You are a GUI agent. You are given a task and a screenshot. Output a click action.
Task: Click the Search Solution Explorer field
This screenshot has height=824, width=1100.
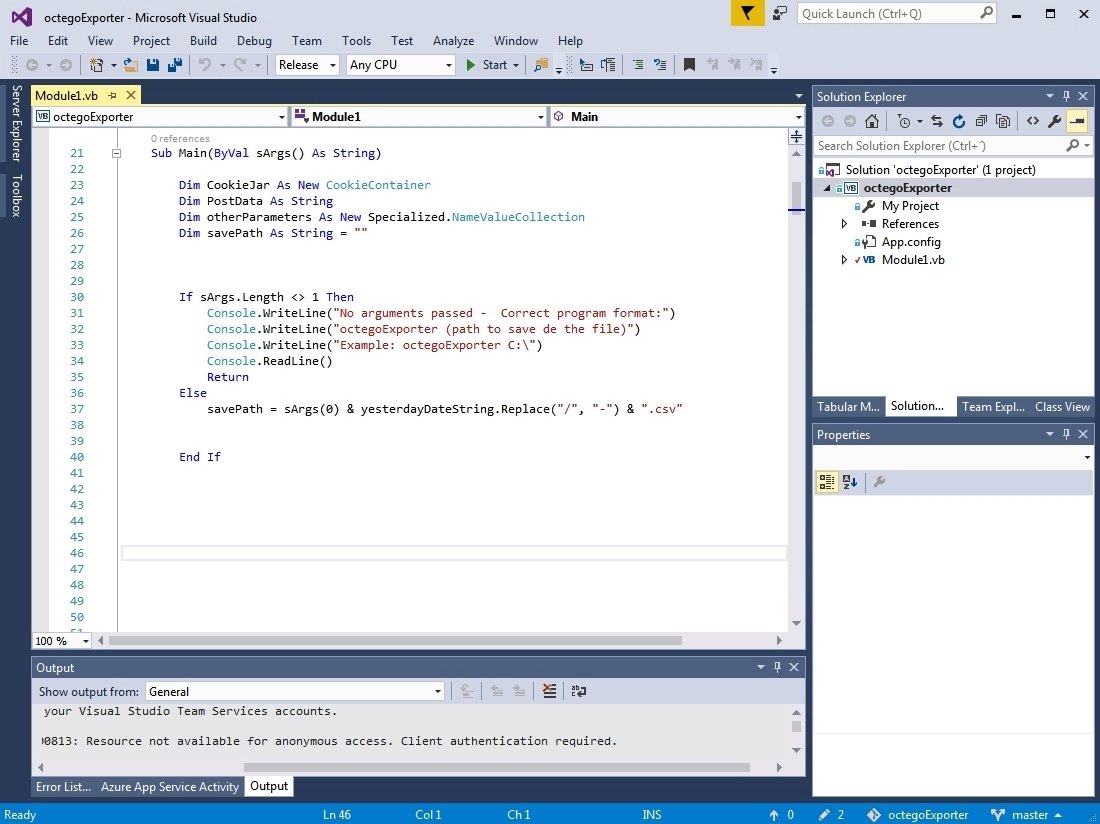pyautogui.click(x=953, y=146)
